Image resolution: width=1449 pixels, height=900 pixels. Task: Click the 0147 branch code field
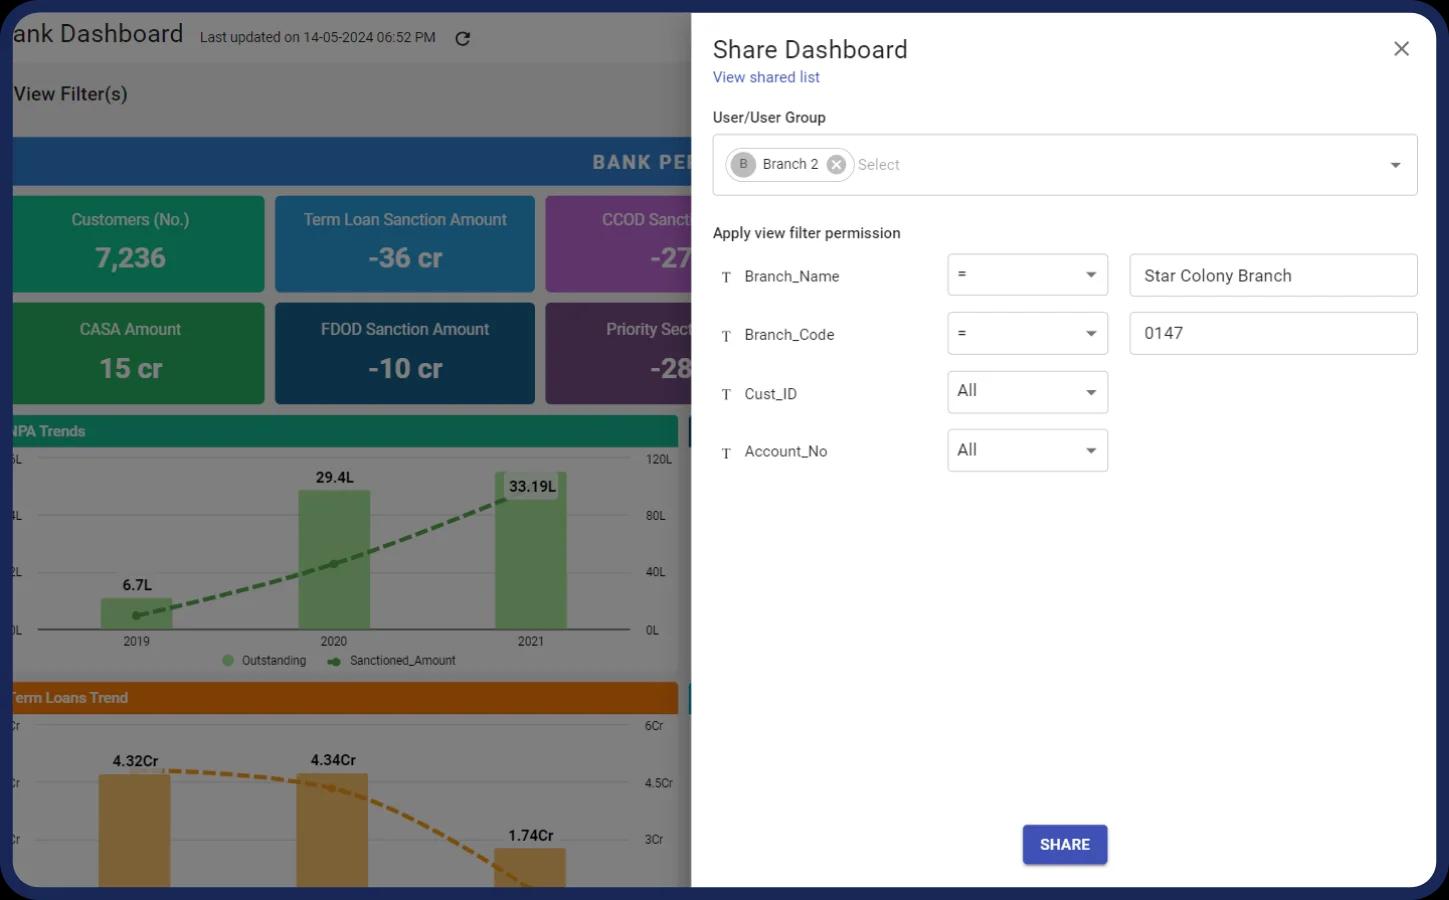click(x=1273, y=333)
